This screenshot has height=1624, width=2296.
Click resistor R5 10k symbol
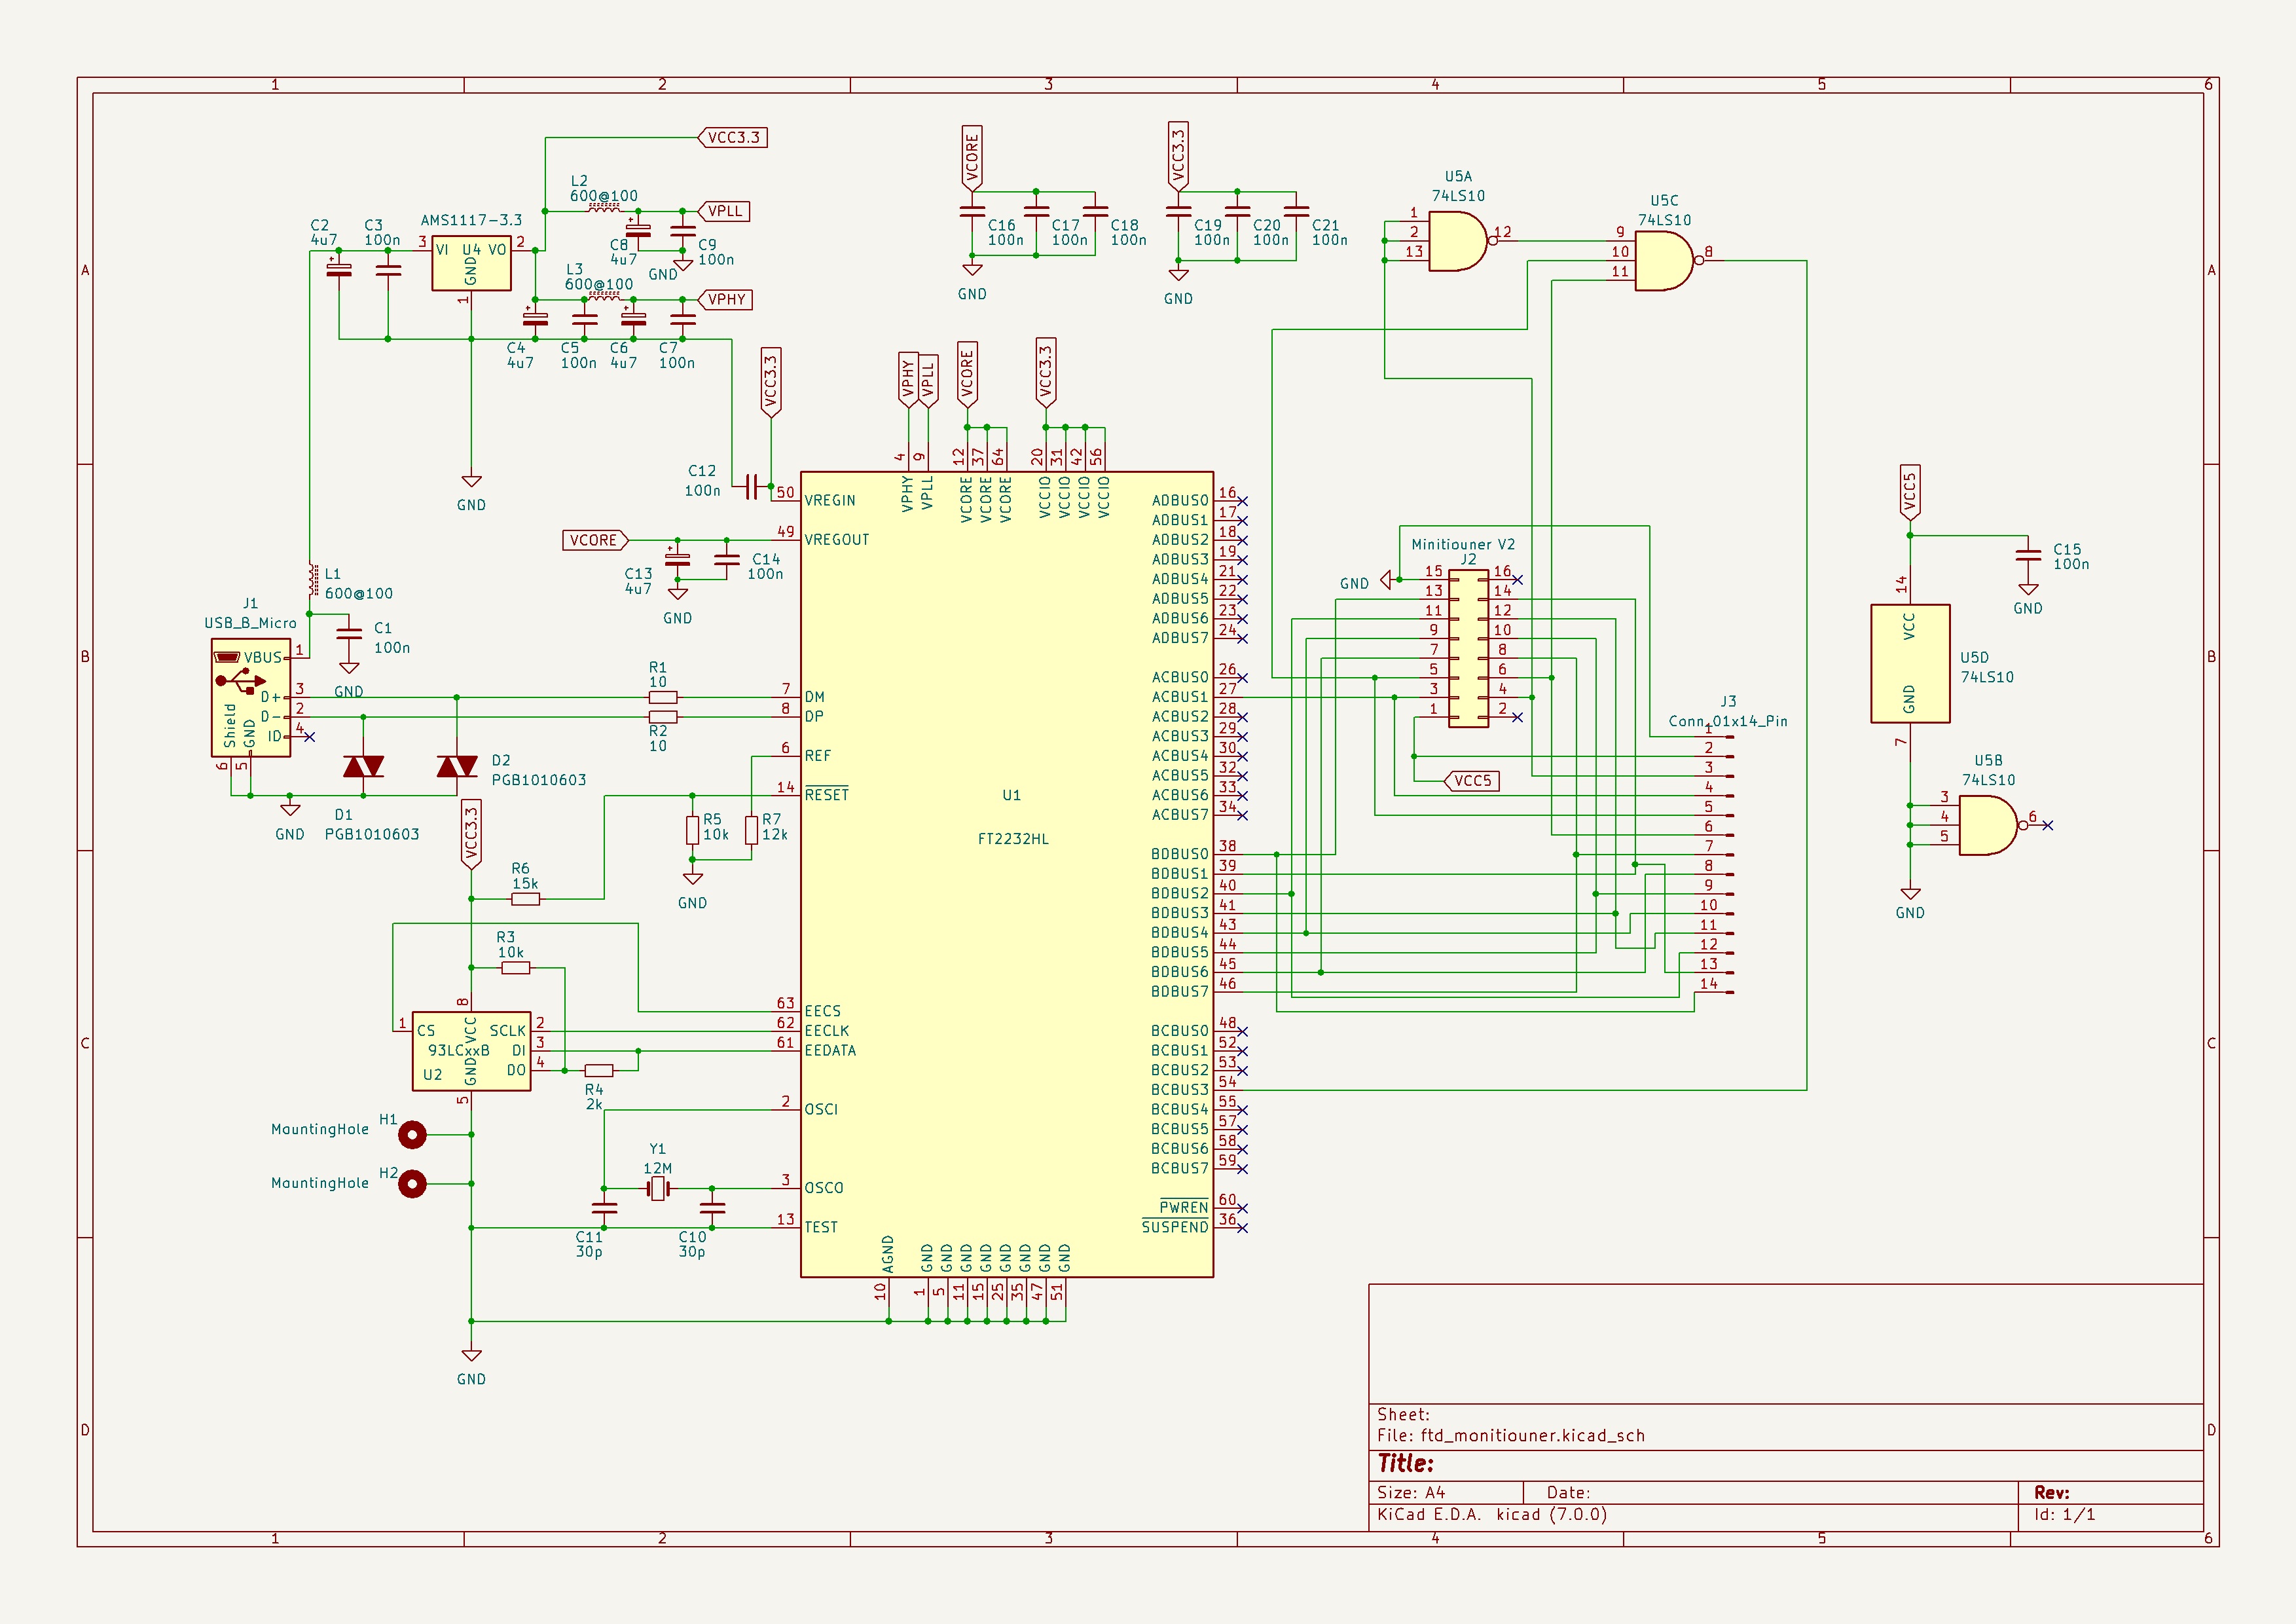[x=692, y=830]
